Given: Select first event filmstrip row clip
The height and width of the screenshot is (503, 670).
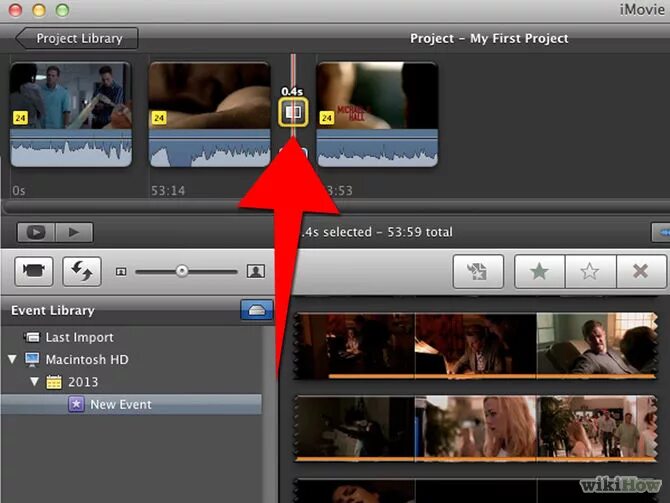Looking at the screenshot, I should pyautogui.click(x=355, y=345).
